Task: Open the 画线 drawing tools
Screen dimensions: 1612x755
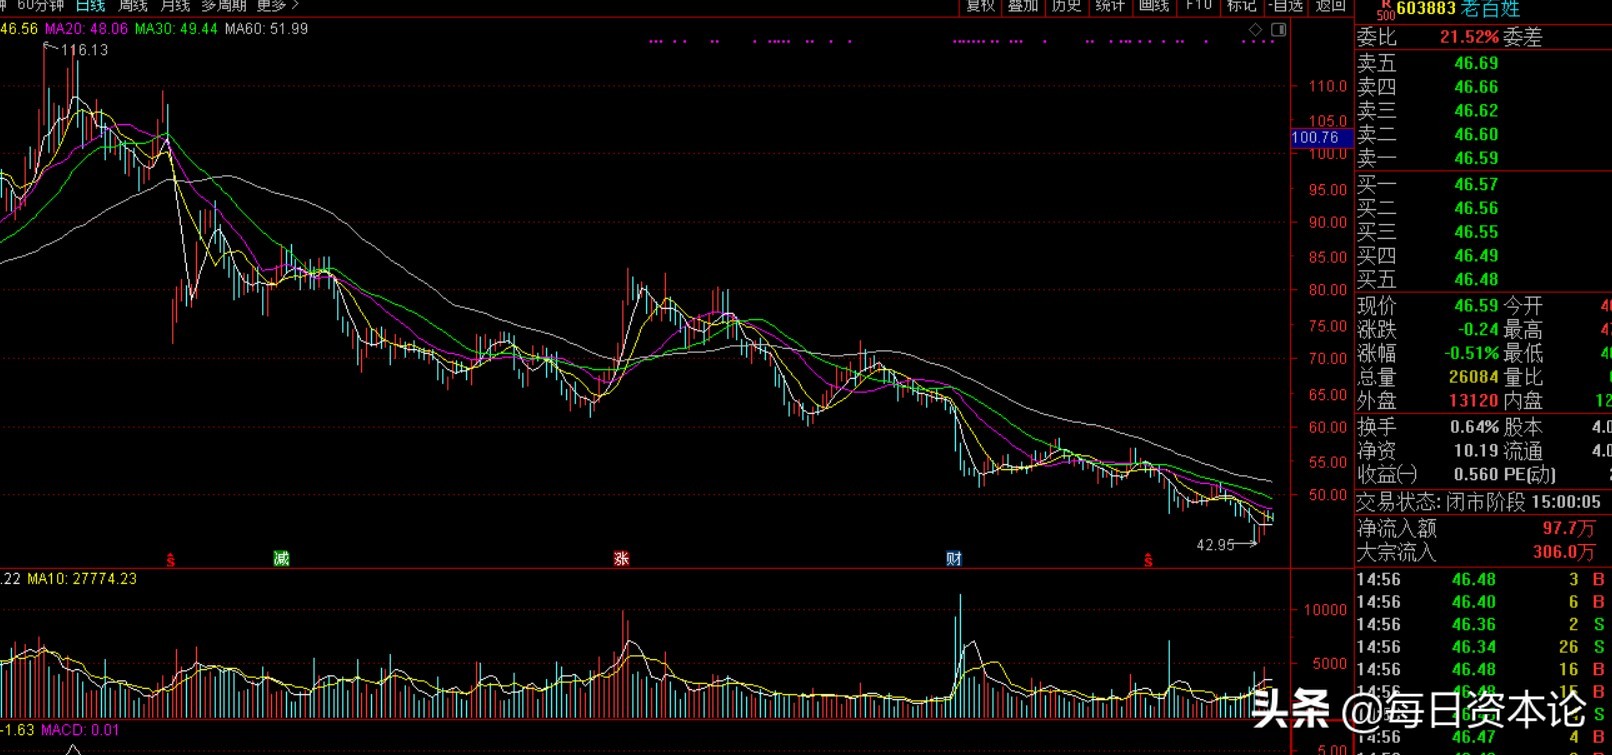Action: click(1153, 6)
